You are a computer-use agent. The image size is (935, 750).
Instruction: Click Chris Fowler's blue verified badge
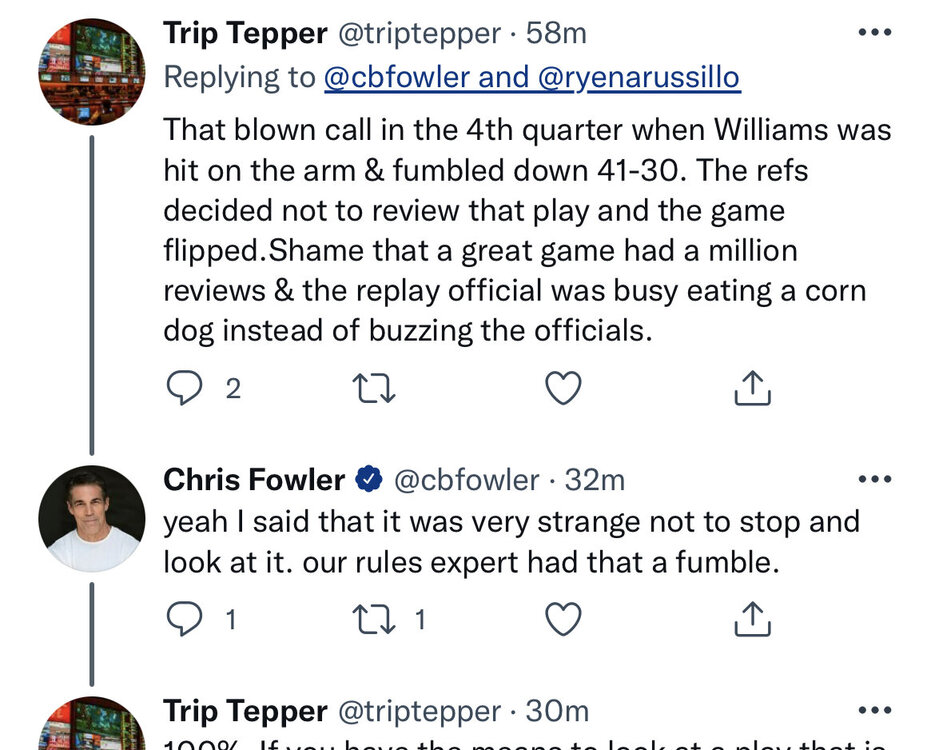(x=370, y=480)
